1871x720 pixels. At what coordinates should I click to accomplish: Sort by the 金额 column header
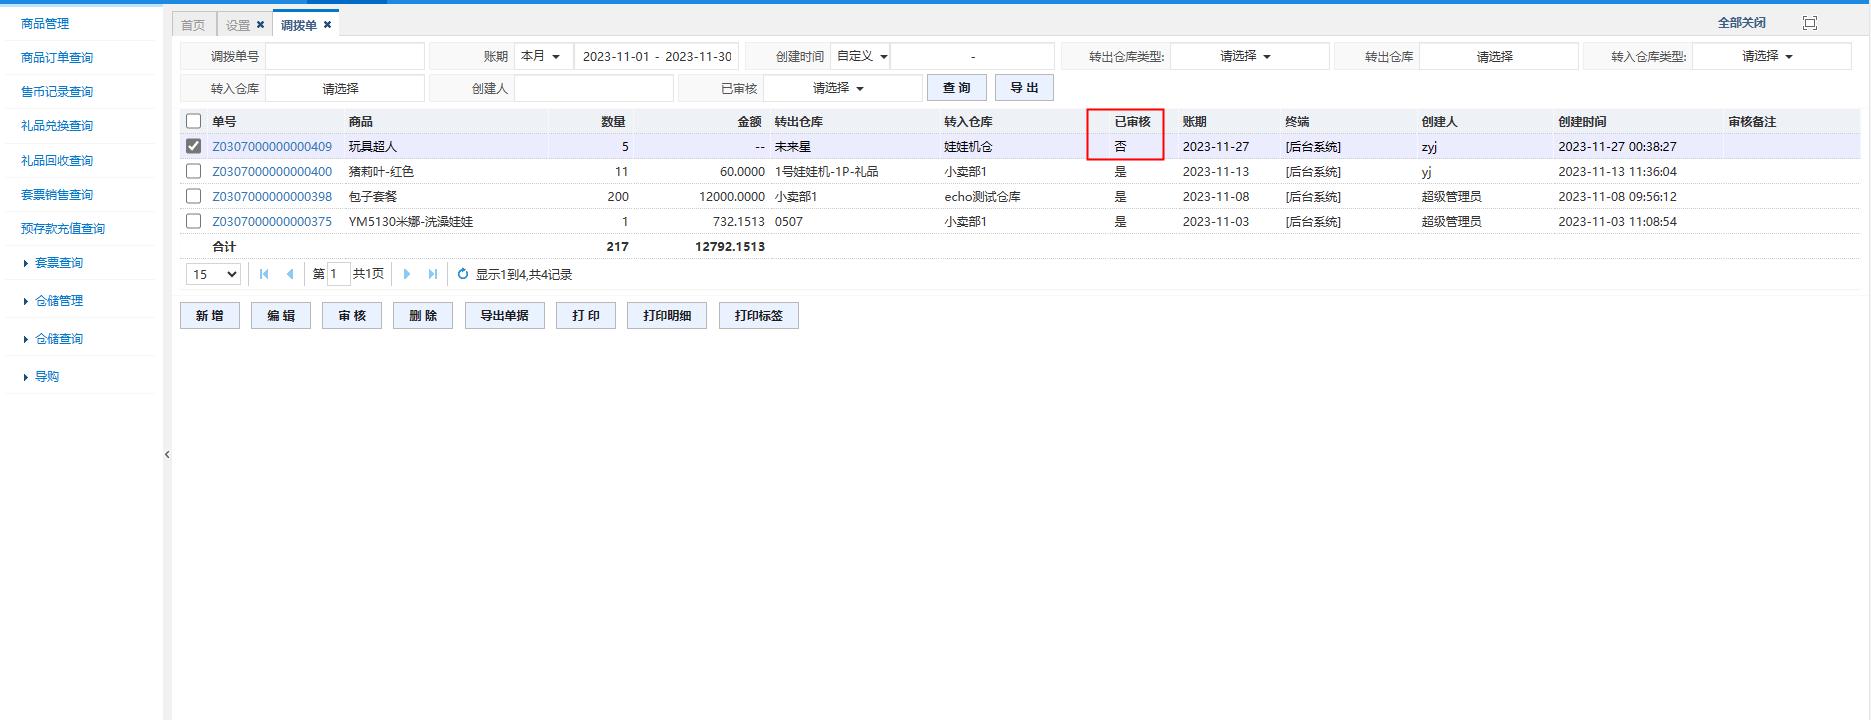(x=749, y=122)
